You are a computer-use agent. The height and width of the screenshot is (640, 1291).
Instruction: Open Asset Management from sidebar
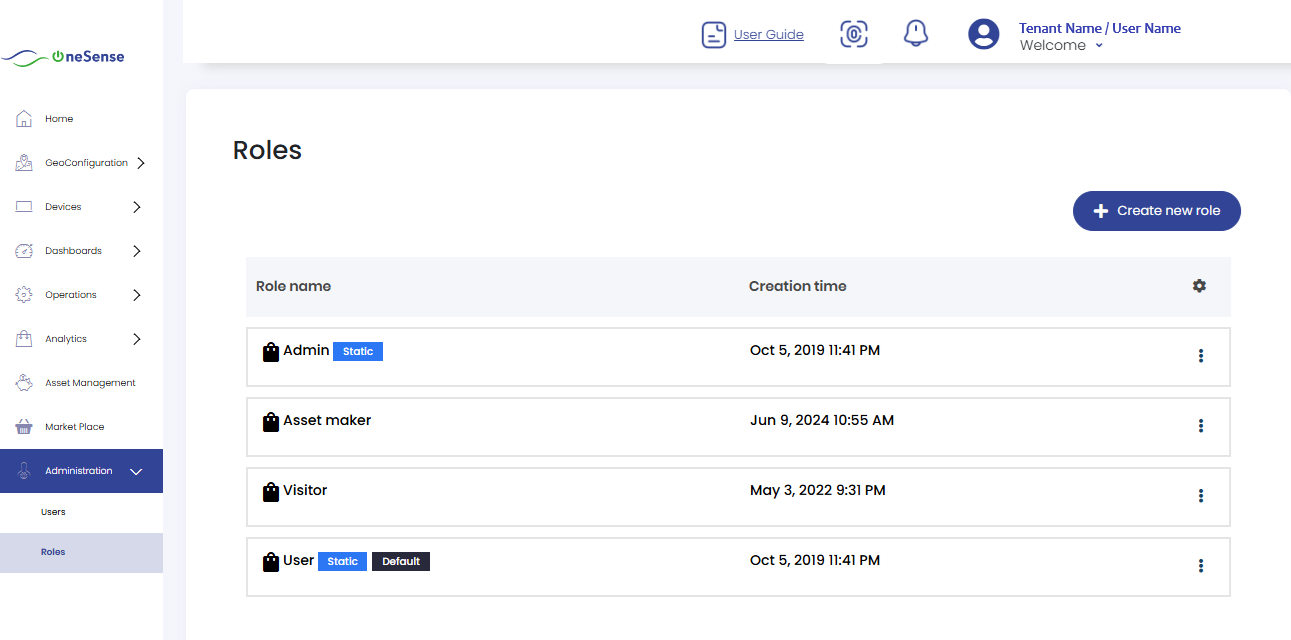click(89, 383)
